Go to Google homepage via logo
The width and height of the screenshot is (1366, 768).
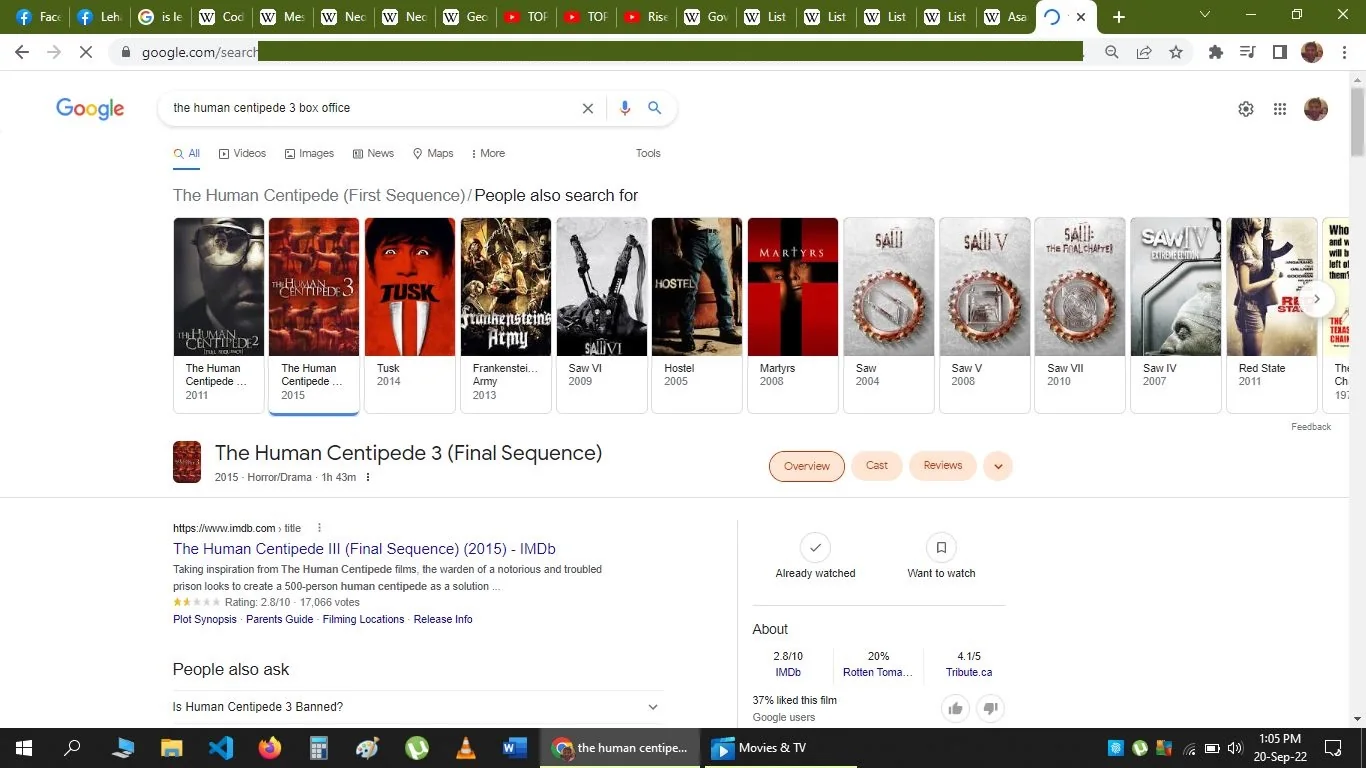coord(90,109)
